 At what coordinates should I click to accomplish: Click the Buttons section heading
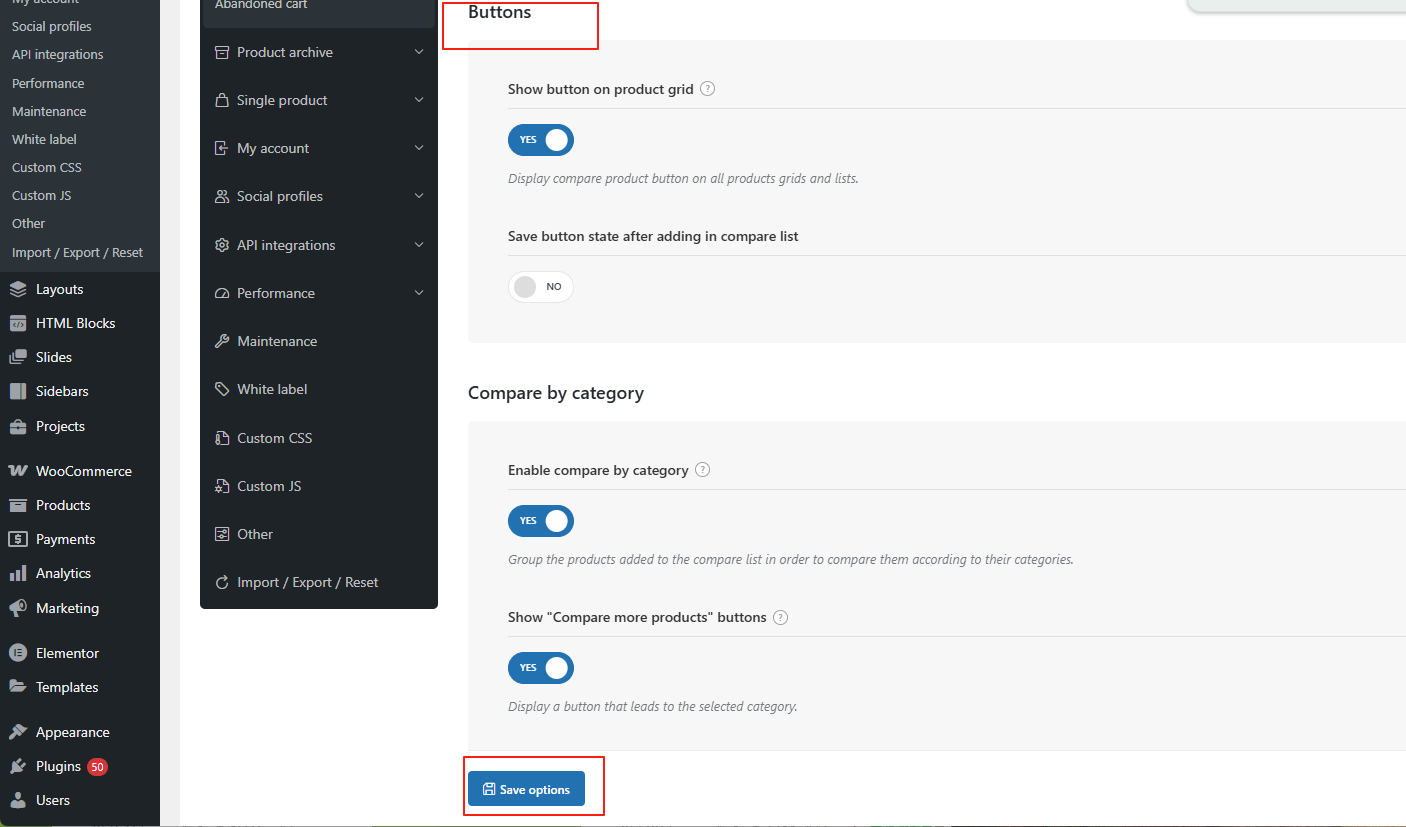click(x=500, y=13)
